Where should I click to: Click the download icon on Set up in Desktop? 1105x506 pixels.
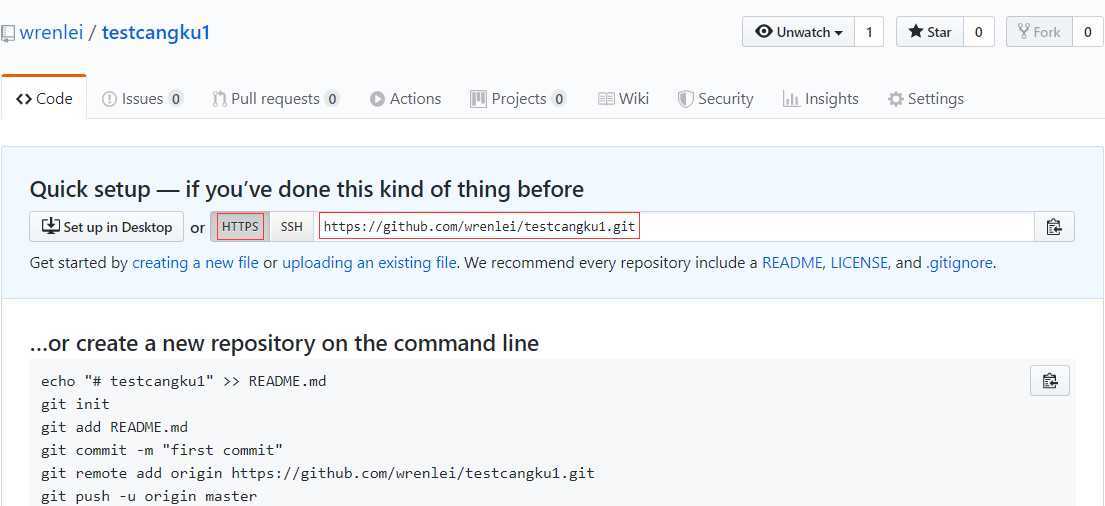tap(51, 226)
